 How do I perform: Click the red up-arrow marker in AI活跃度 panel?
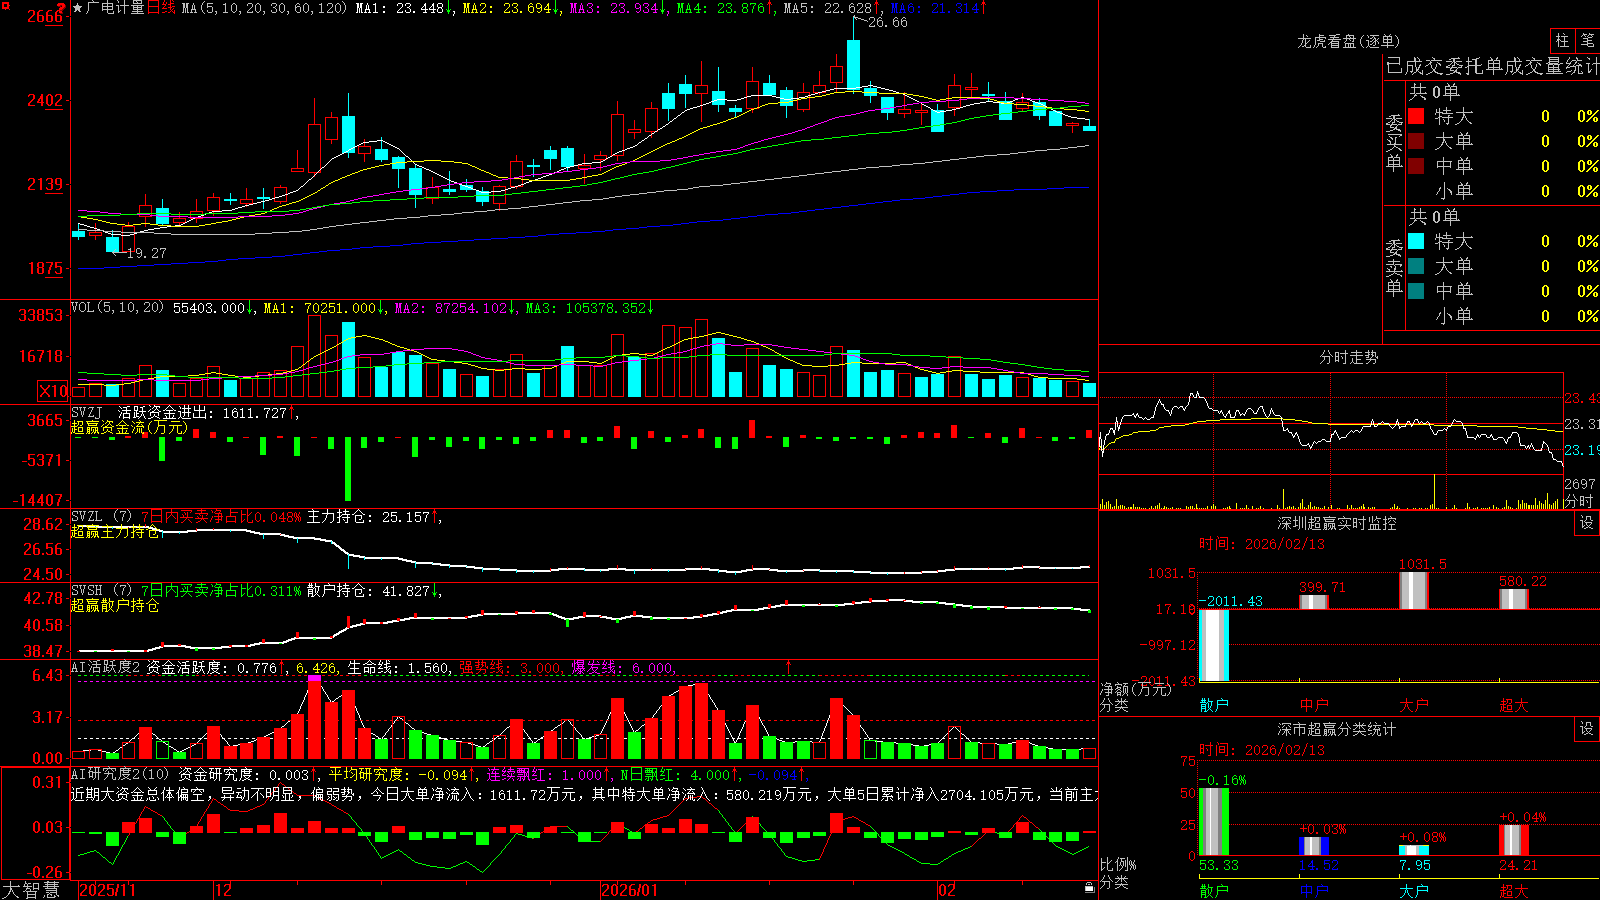(x=788, y=666)
